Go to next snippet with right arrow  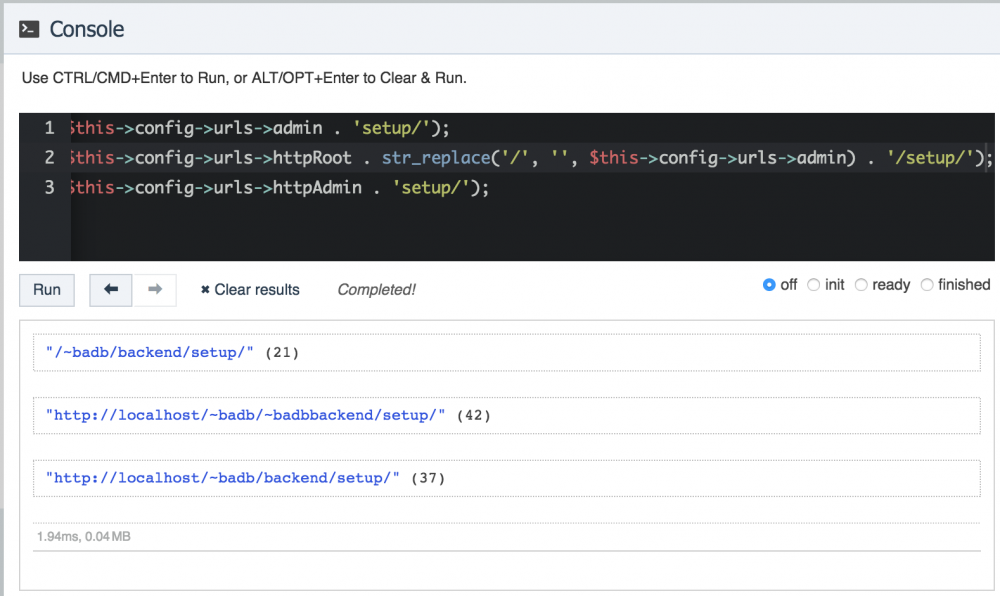pyautogui.click(x=155, y=289)
